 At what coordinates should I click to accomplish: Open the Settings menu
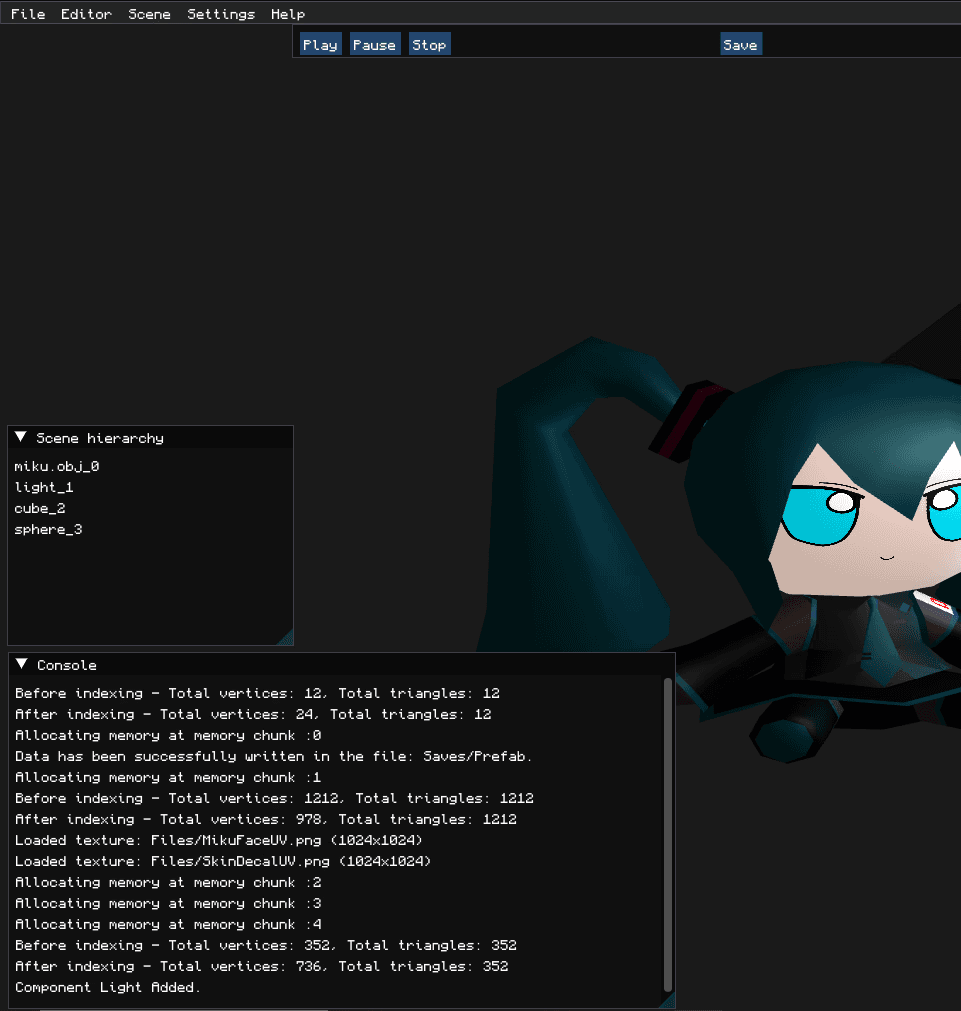[x=221, y=14]
